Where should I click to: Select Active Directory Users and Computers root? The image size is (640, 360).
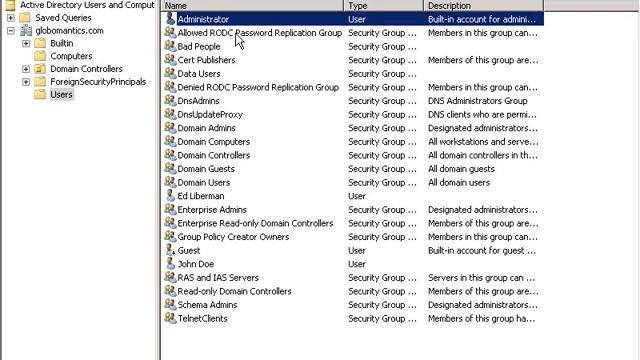[87, 5]
